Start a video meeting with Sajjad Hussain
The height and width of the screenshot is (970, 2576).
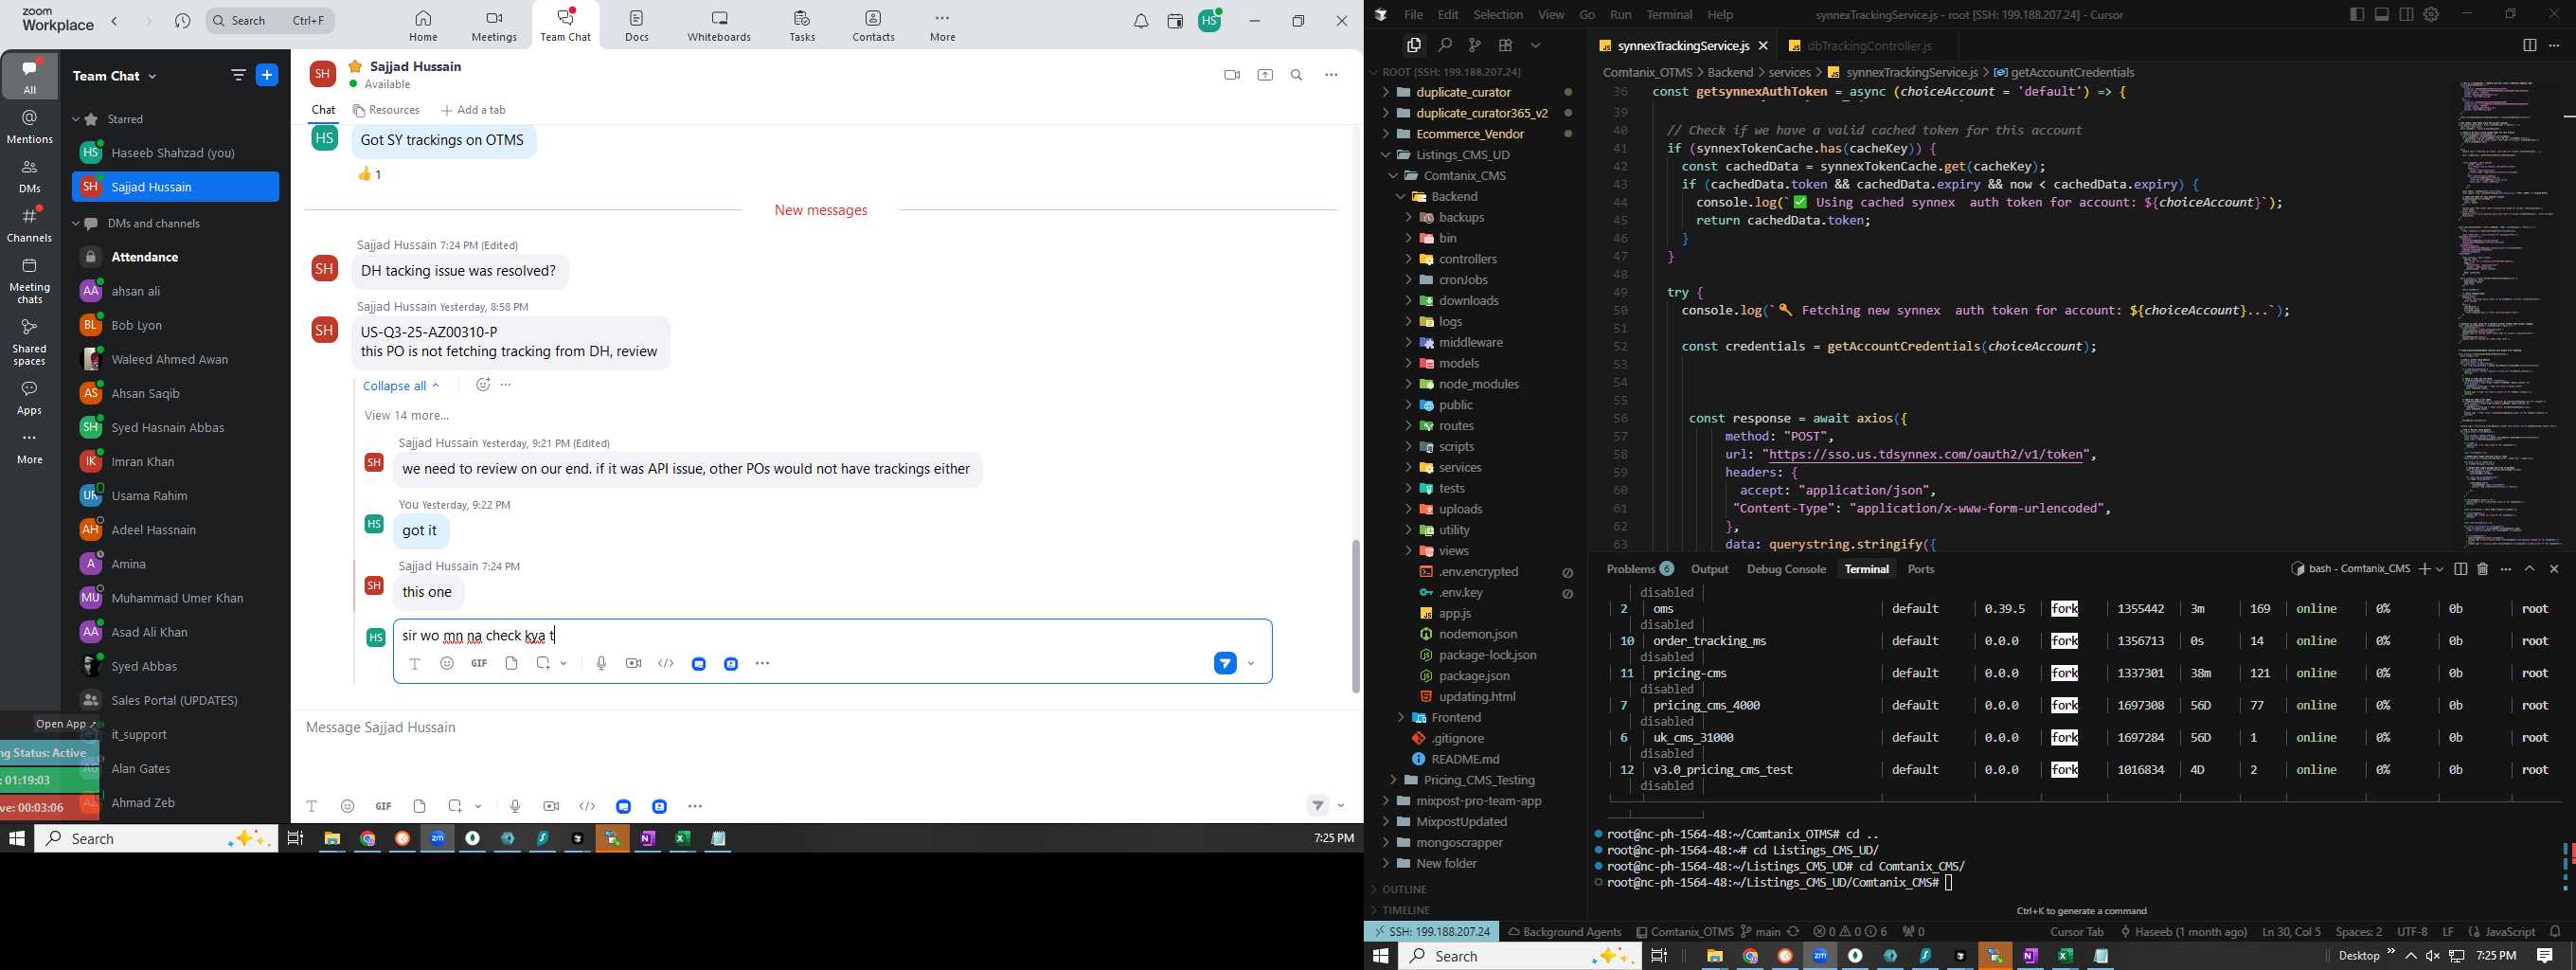1231,76
